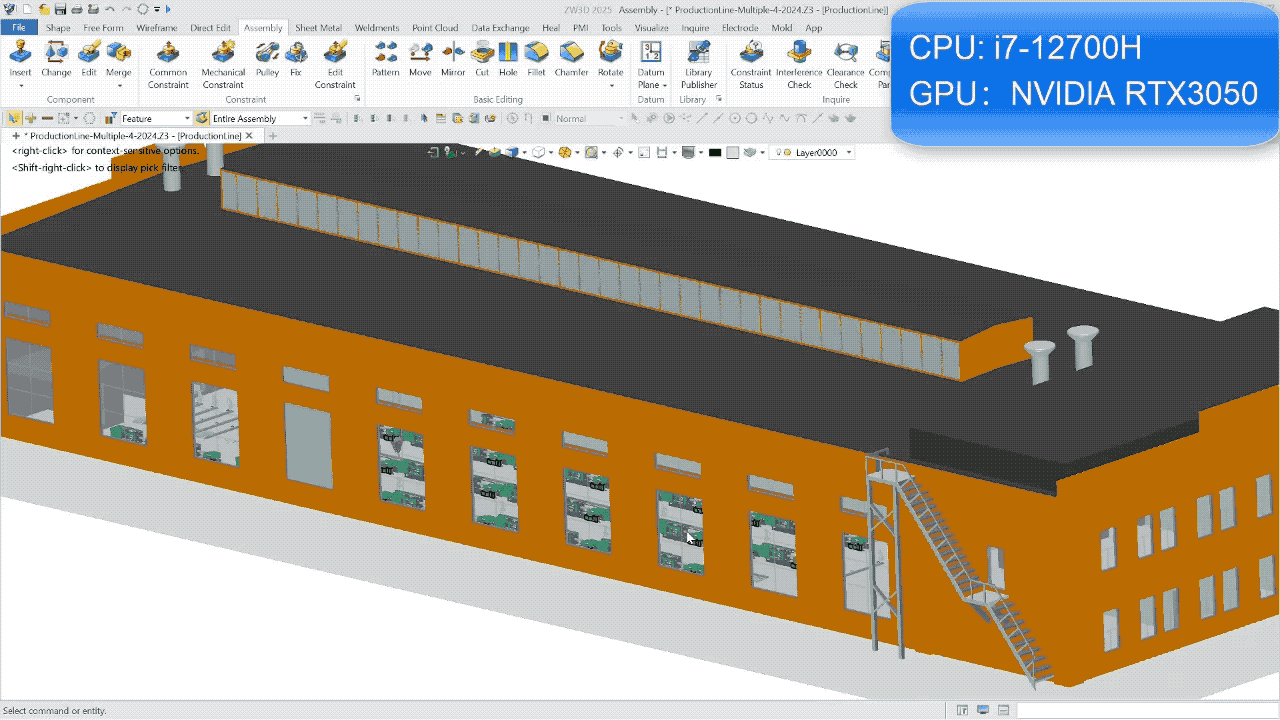This screenshot has width=1280, height=720.
Task: Open the Weldments ribbon tab
Action: coord(377,28)
